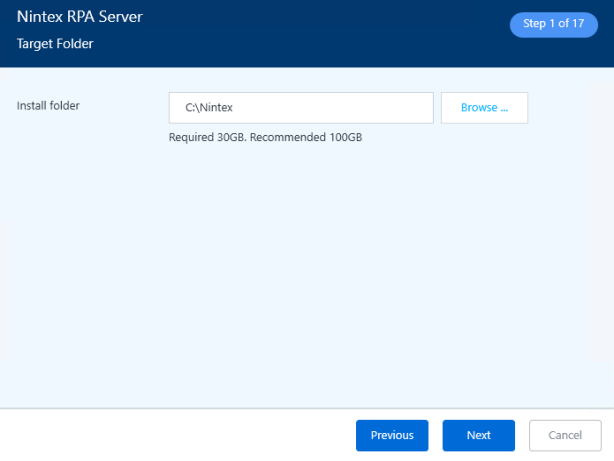Go back with the Previous button
This screenshot has height=461, width=614.
pos(392,435)
